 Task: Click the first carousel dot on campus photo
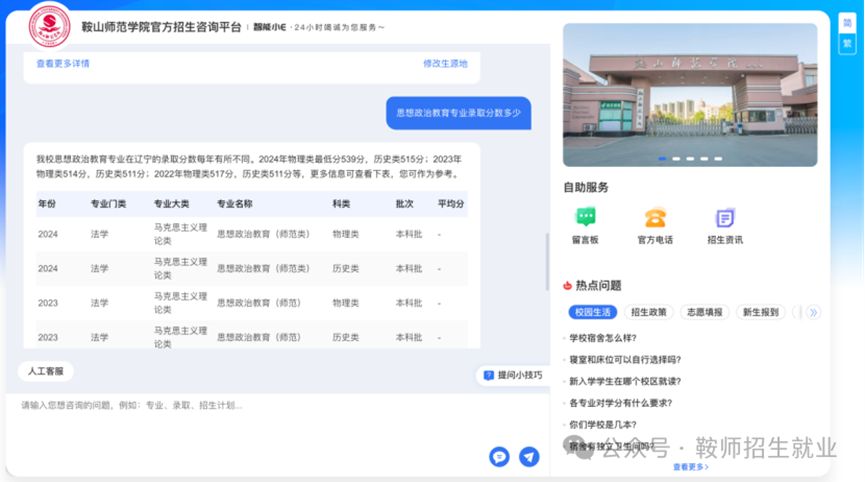(x=662, y=158)
